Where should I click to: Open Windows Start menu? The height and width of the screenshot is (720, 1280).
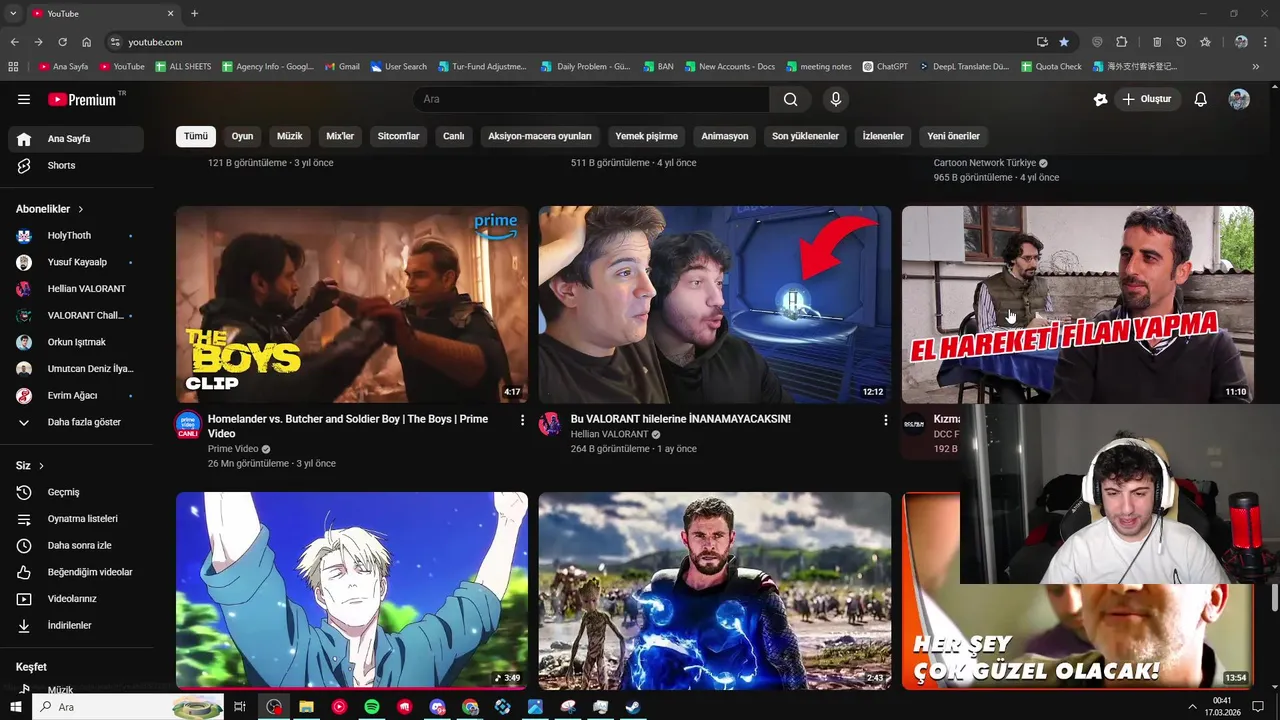pos(16,707)
